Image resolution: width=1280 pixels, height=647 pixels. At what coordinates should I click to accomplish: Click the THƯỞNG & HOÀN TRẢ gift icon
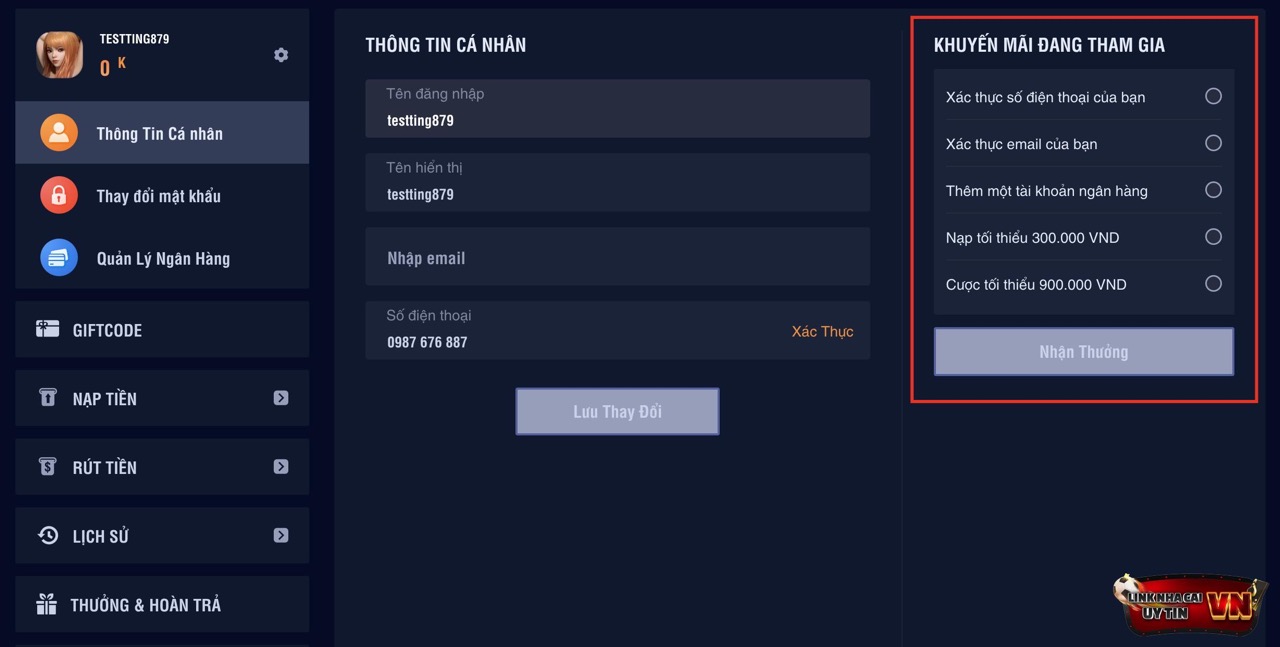[46, 604]
